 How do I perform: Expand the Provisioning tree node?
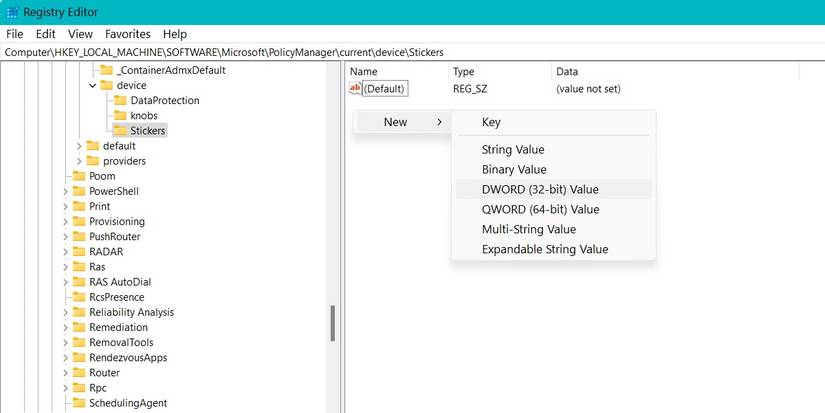pyautogui.click(x=65, y=221)
